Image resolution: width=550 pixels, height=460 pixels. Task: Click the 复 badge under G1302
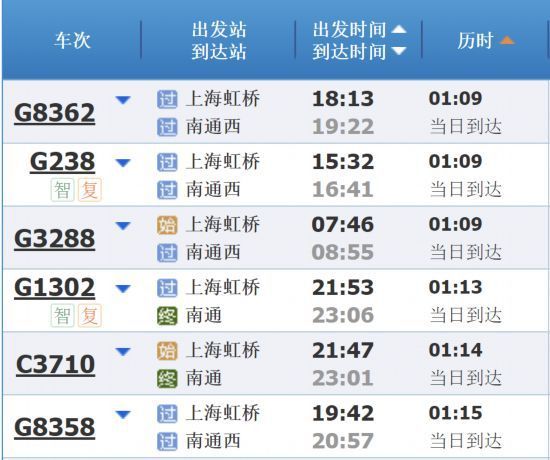[x=89, y=315]
